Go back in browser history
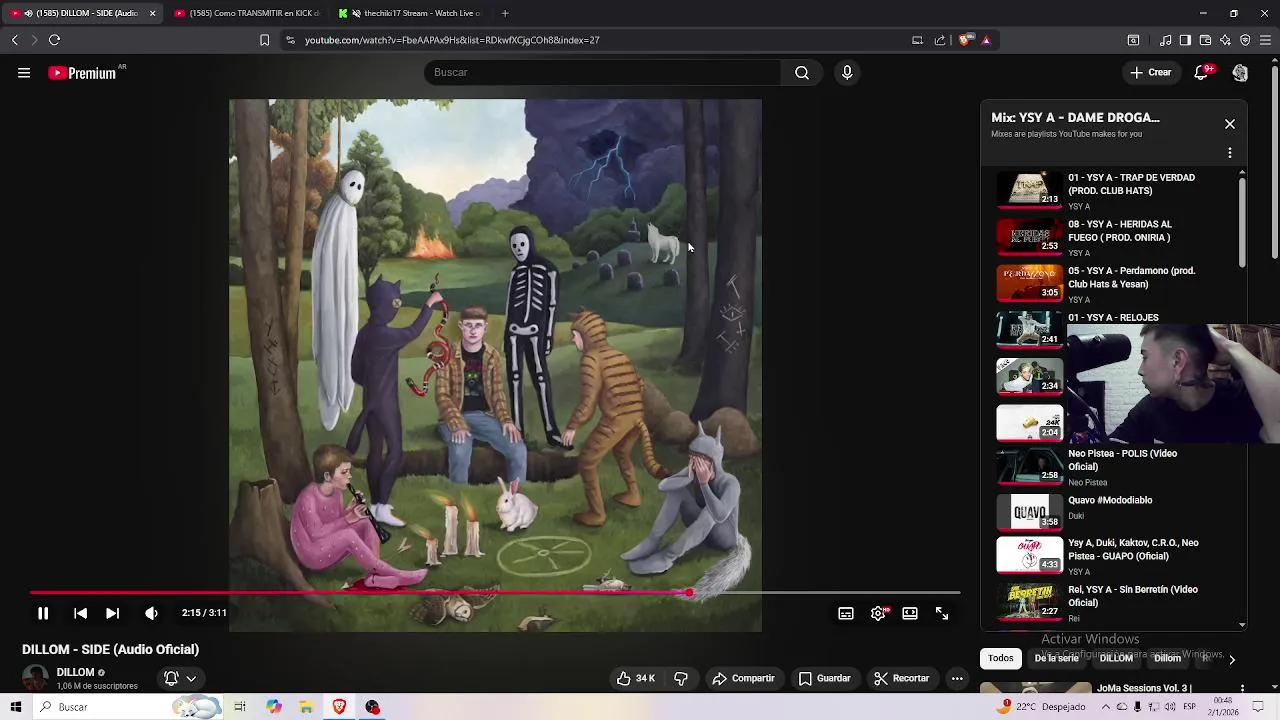The height and width of the screenshot is (720, 1280). tap(14, 40)
